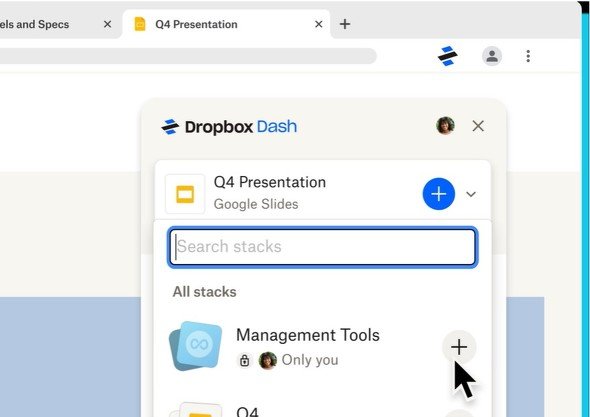590x417 pixels.
Task: Open the browser three-dot menu
Action: 528,56
